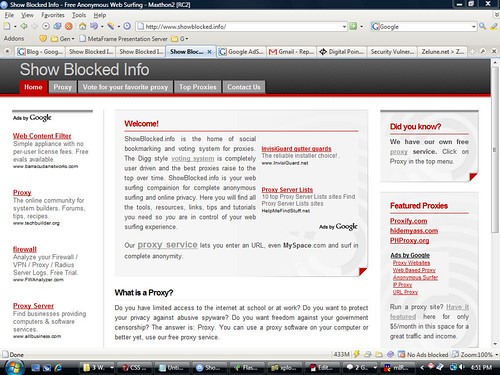Click the page vertical scrollbar
Screen dimensions: 500x375
[x=495, y=150]
